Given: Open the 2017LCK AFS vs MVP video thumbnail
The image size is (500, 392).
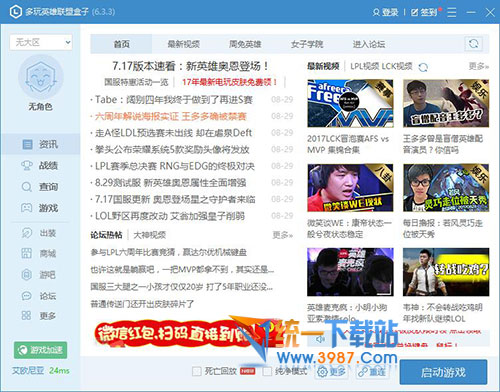Looking at the screenshot, I should pos(350,103).
